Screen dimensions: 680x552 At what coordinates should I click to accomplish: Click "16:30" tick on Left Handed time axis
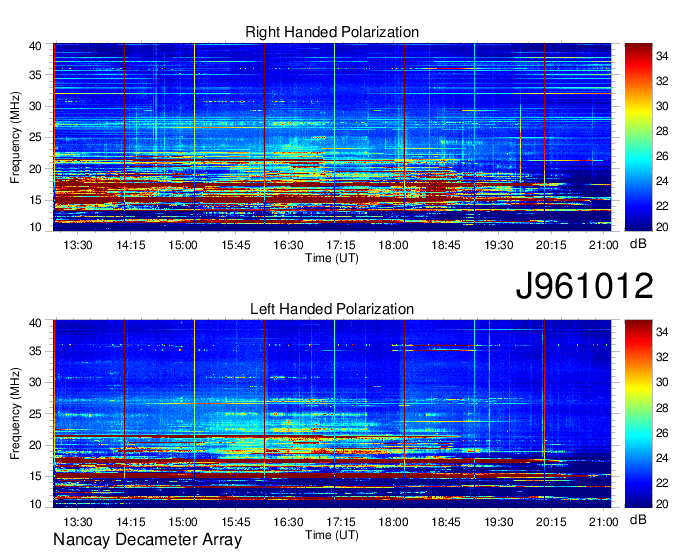pyautogui.click(x=288, y=522)
